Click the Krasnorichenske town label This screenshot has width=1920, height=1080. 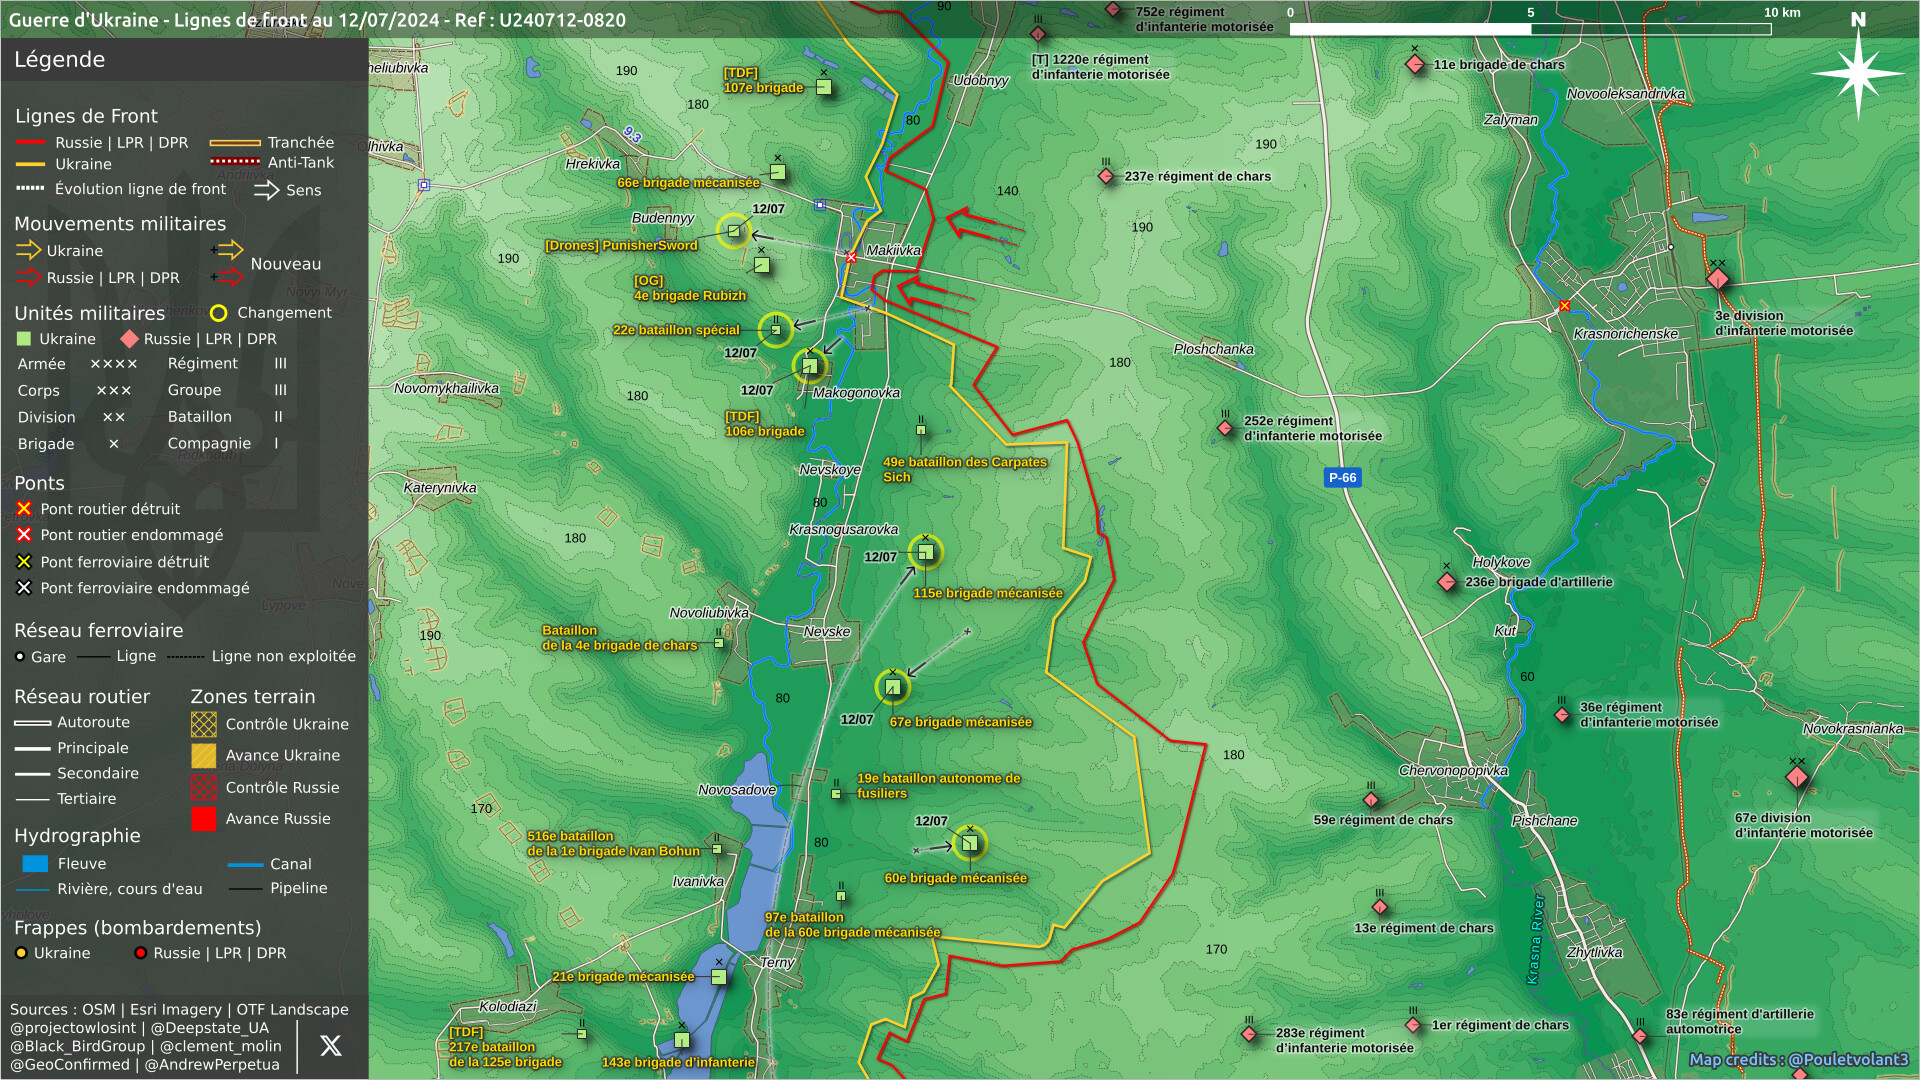click(1625, 334)
